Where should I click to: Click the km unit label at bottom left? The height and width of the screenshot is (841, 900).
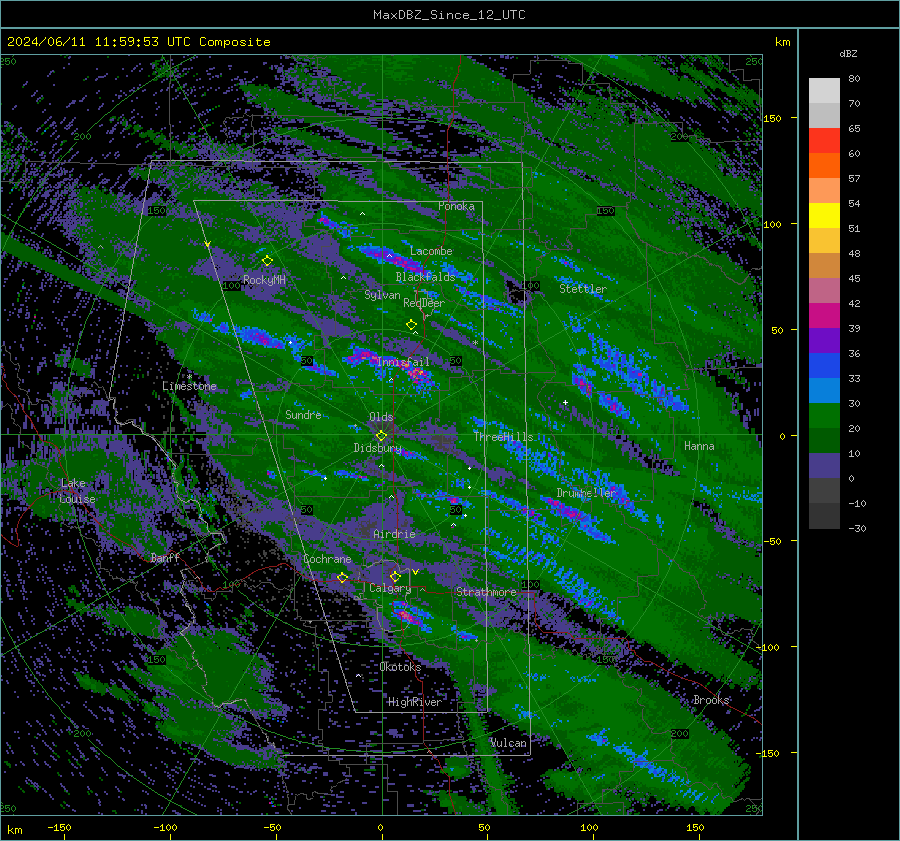(x=15, y=830)
